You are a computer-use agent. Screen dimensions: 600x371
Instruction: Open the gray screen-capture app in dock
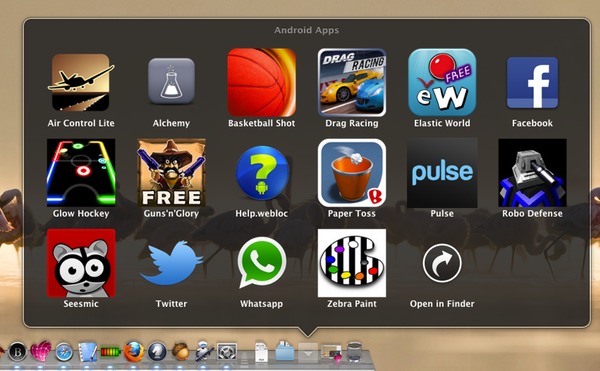(x=227, y=351)
